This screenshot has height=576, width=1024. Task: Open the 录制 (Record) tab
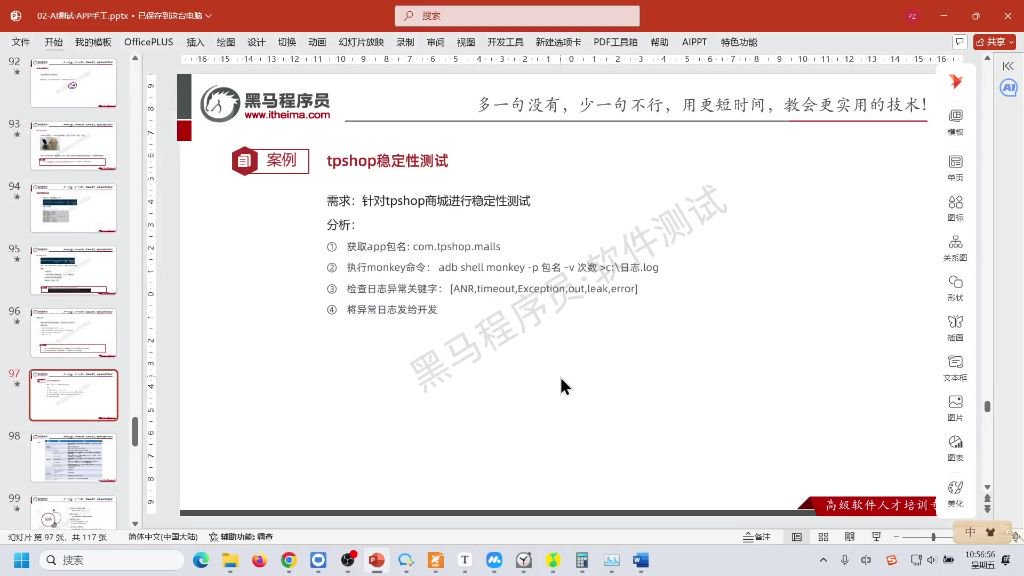[405, 42]
